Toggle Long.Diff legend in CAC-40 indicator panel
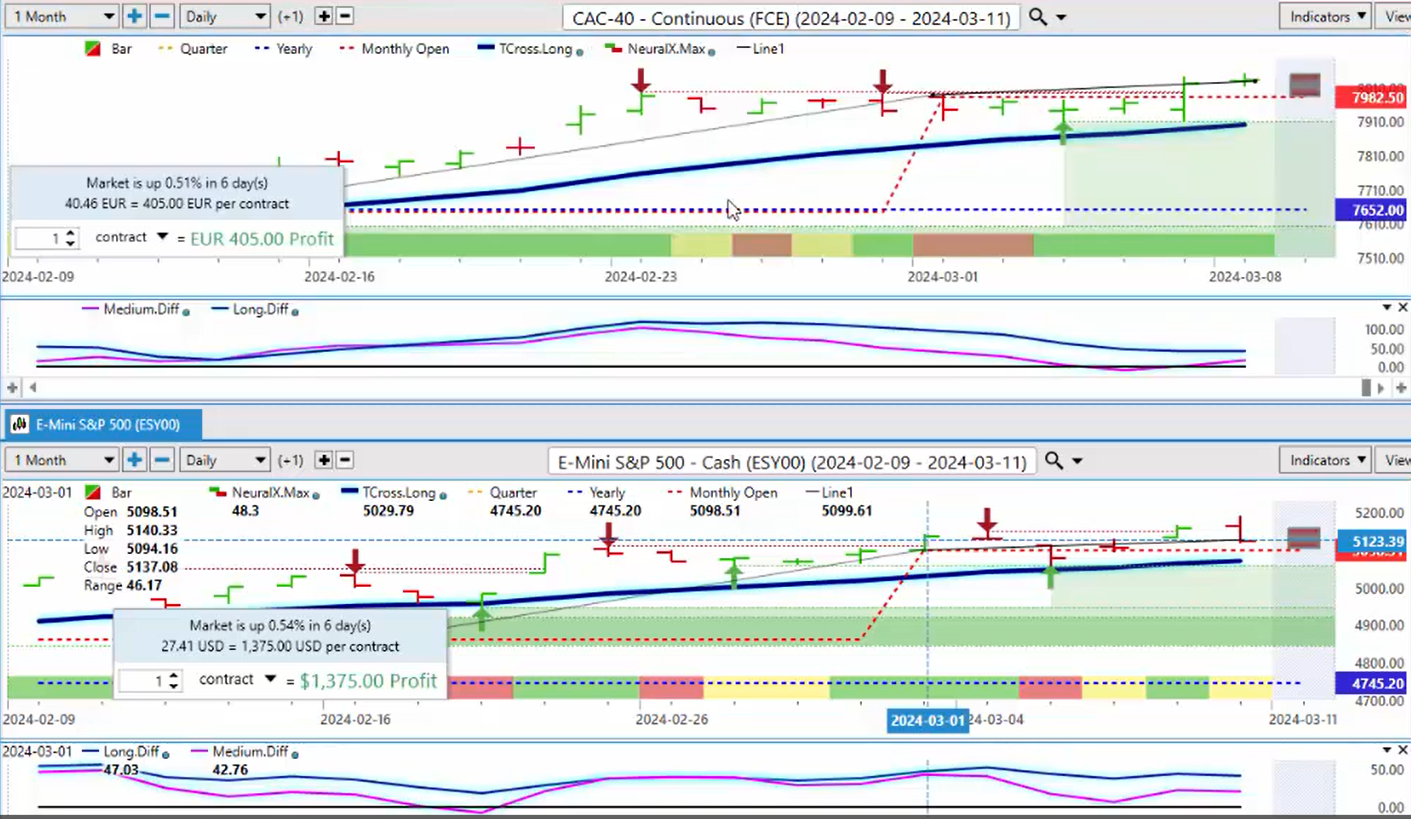Image resolution: width=1411 pixels, height=819 pixels. 255,310
